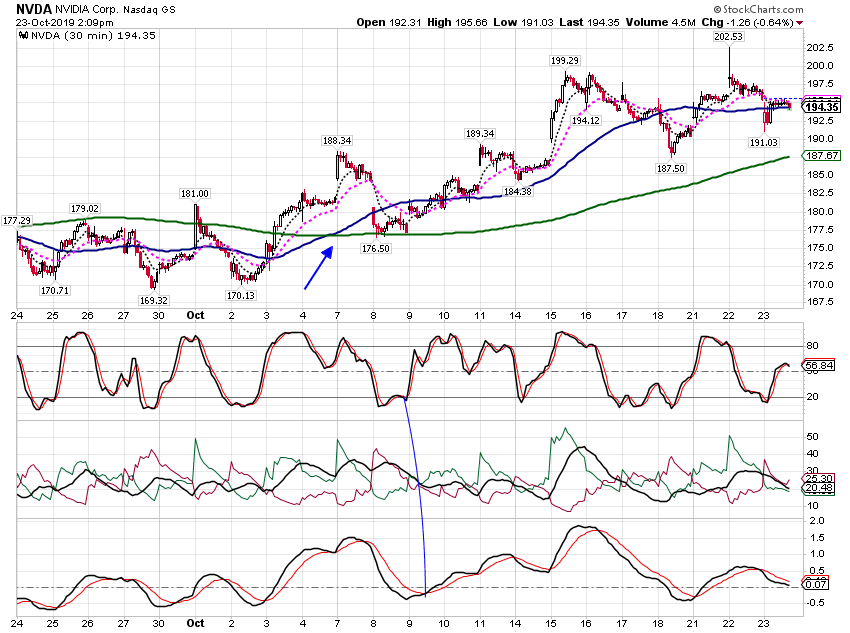
Task: Click the 170.71 low label
Action: 55,290
